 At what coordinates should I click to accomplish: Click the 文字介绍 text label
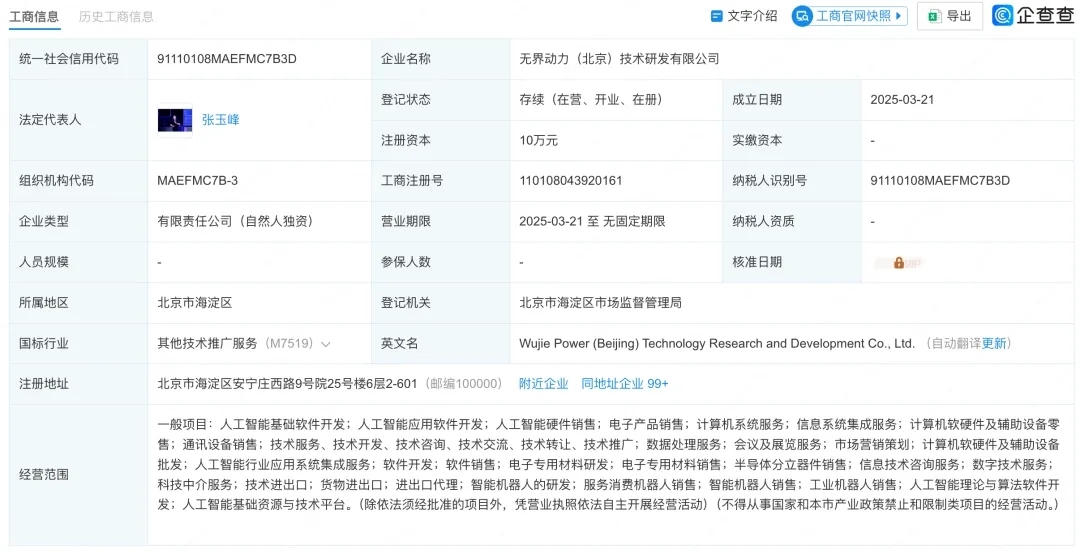tap(752, 16)
